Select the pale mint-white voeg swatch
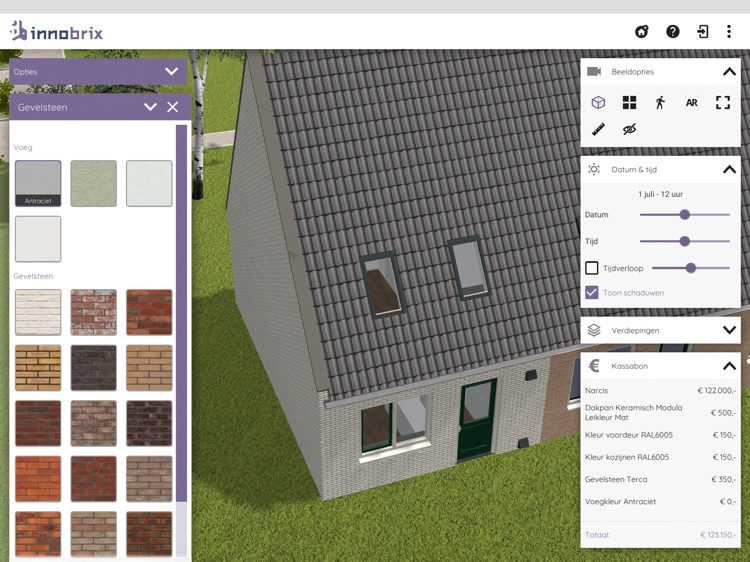 click(149, 183)
